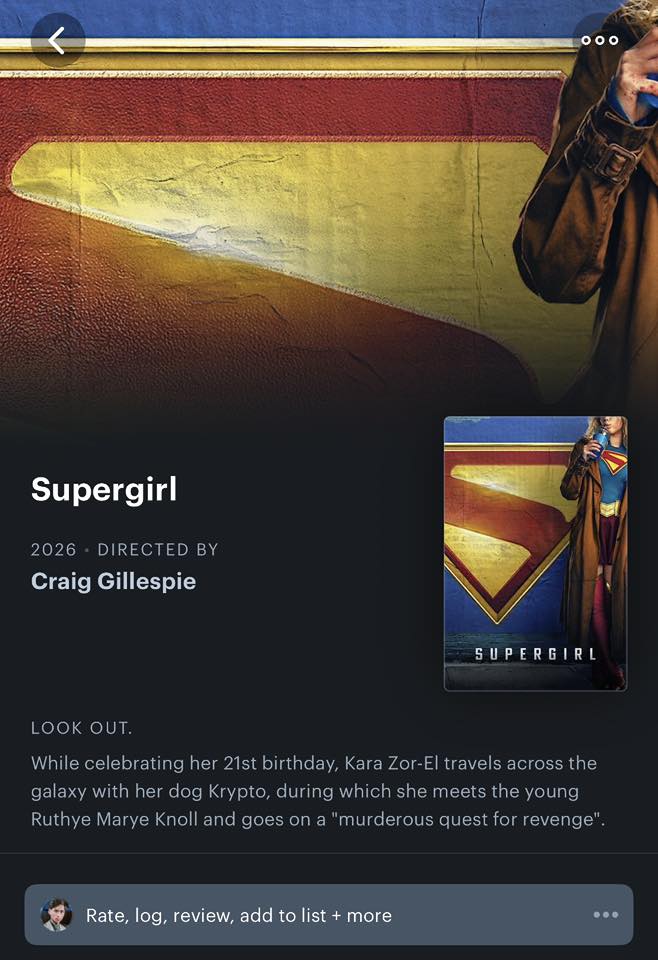Tap the ellipsis inside the rate bar
Viewport: 658px width, 960px height.
click(605, 915)
